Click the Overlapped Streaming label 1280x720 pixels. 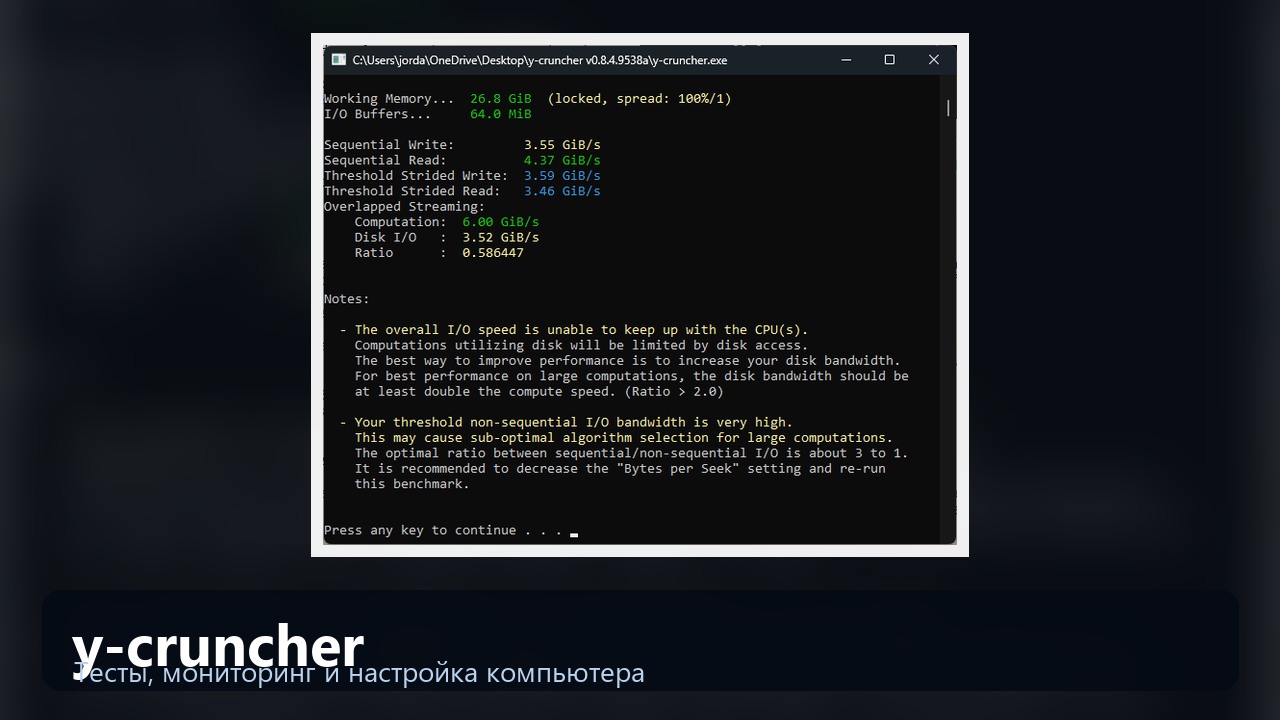(x=404, y=207)
